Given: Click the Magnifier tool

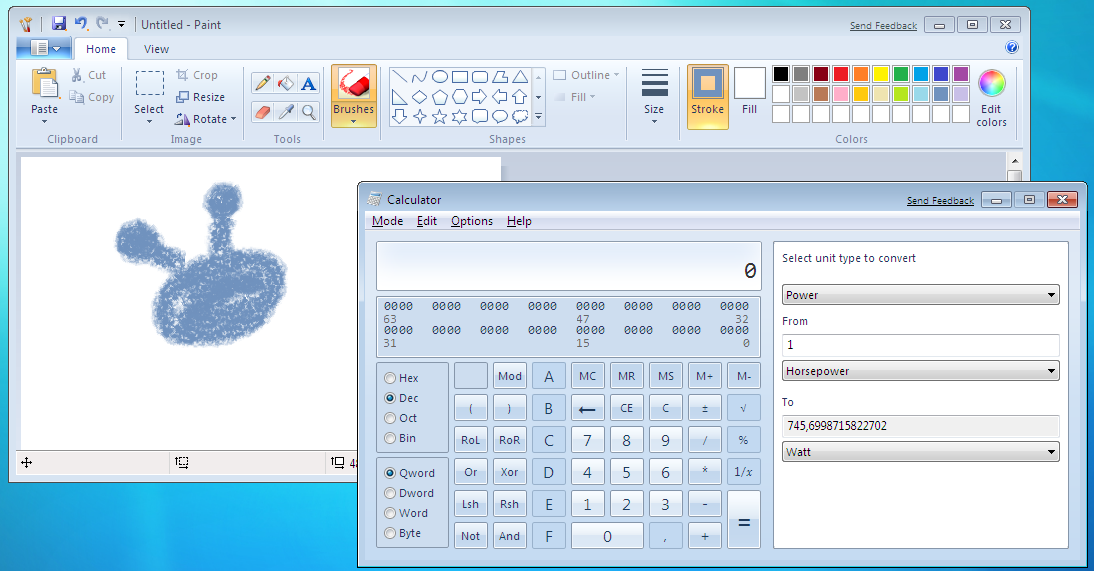Looking at the screenshot, I should tap(309, 112).
